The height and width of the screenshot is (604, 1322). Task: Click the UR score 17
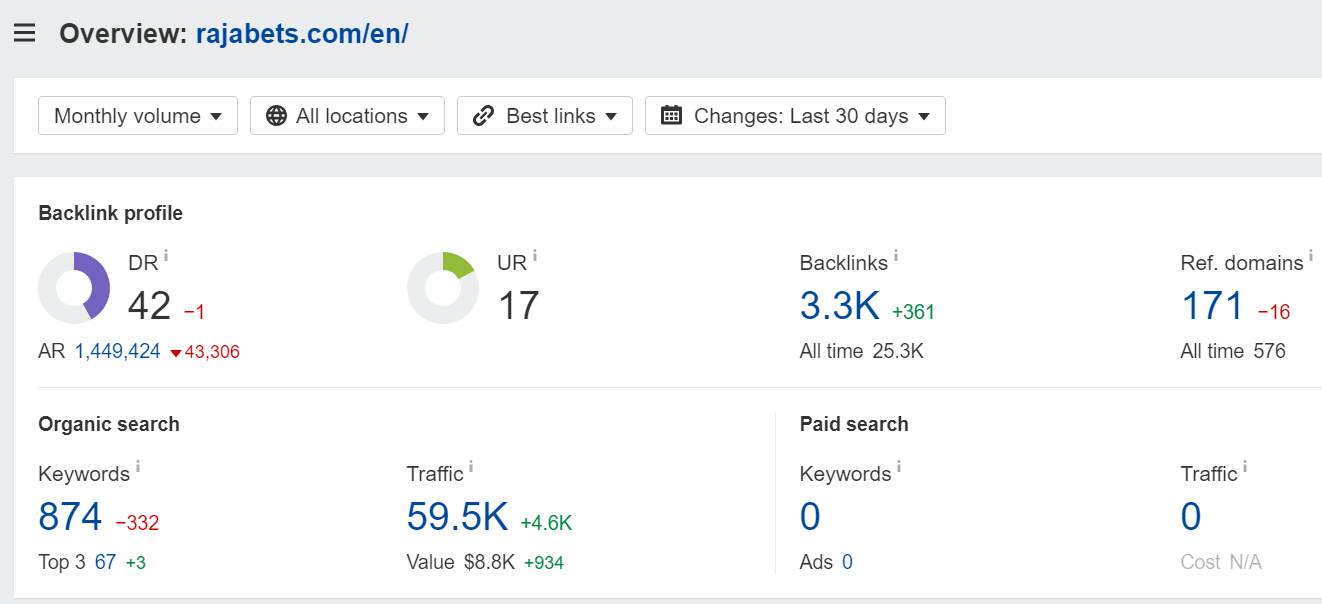point(518,306)
